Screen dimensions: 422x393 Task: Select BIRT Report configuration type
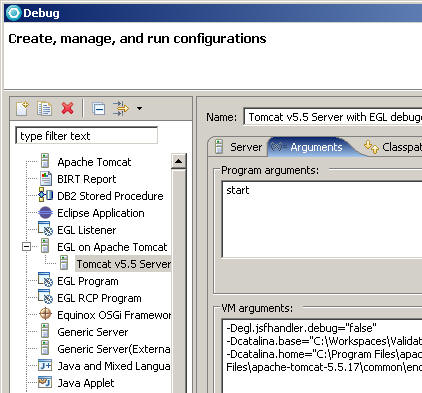(87, 179)
